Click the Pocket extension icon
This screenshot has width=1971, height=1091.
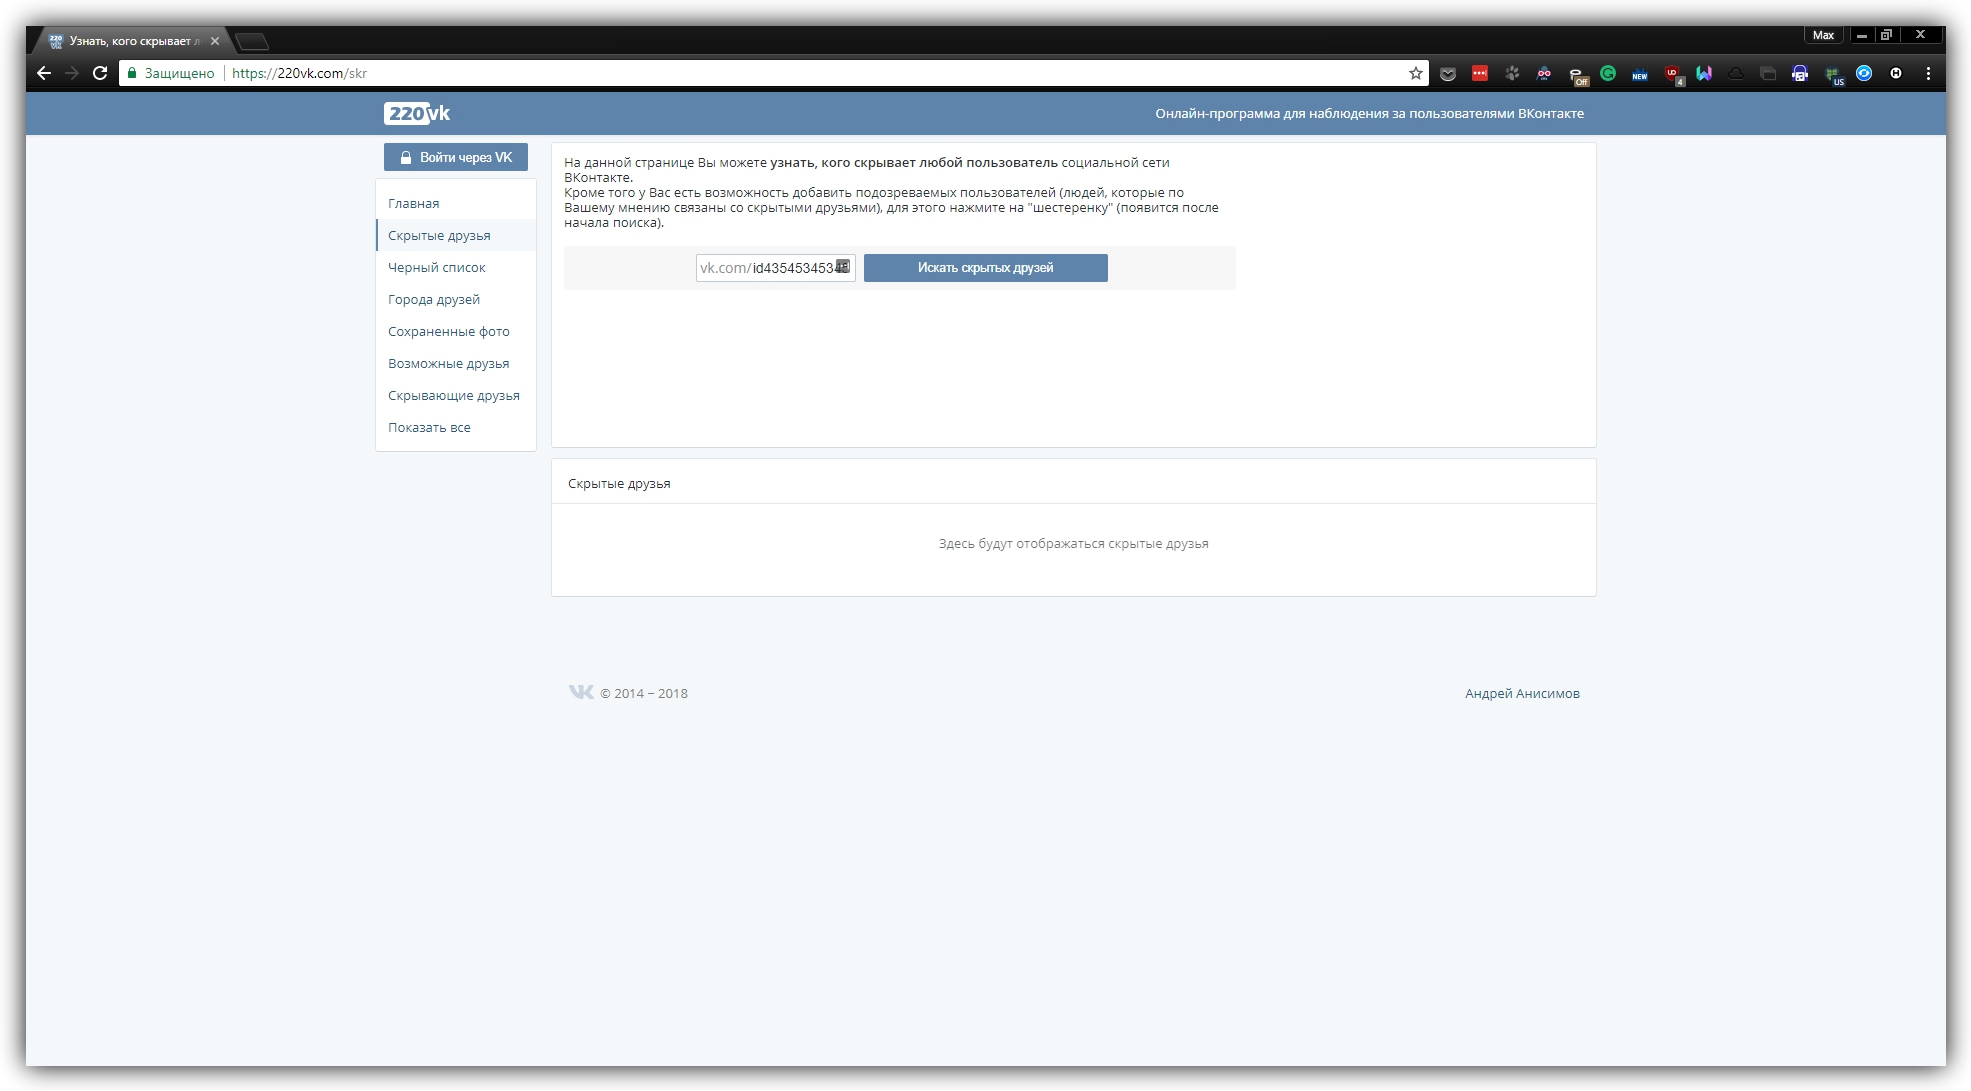point(1447,73)
